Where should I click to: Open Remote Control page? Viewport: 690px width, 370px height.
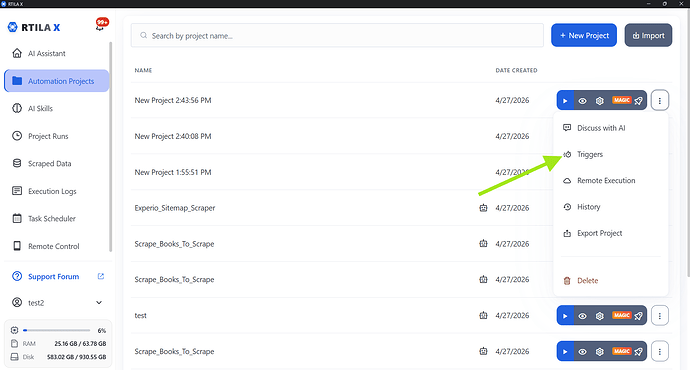57,246
